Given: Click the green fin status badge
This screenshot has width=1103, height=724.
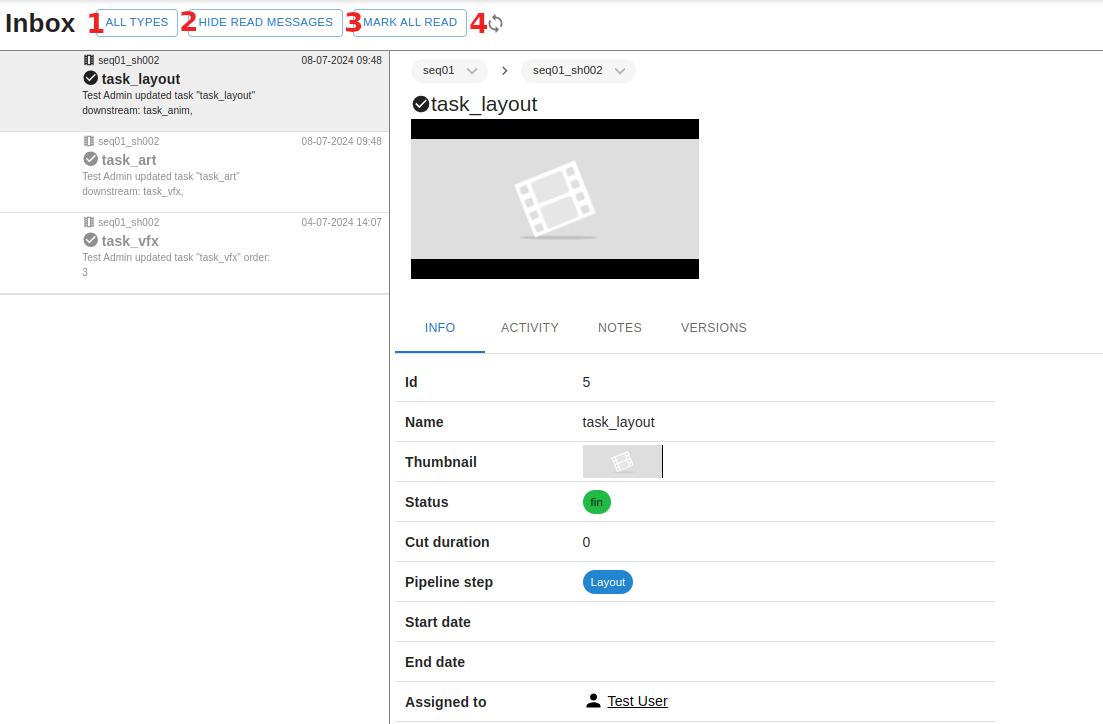Looking at the screenshot, I should click(596, 502).
